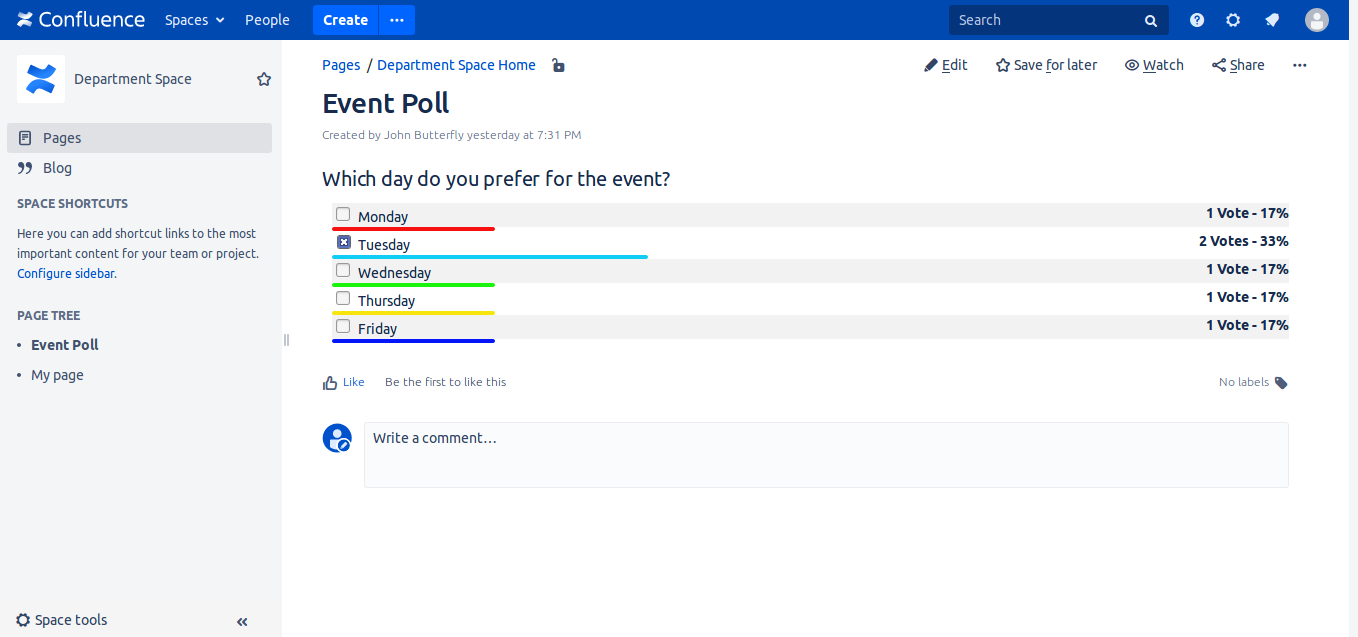Open the ellipsis menu beside Create
Viewport: 1358px width, 637px height.
point(396,20)
